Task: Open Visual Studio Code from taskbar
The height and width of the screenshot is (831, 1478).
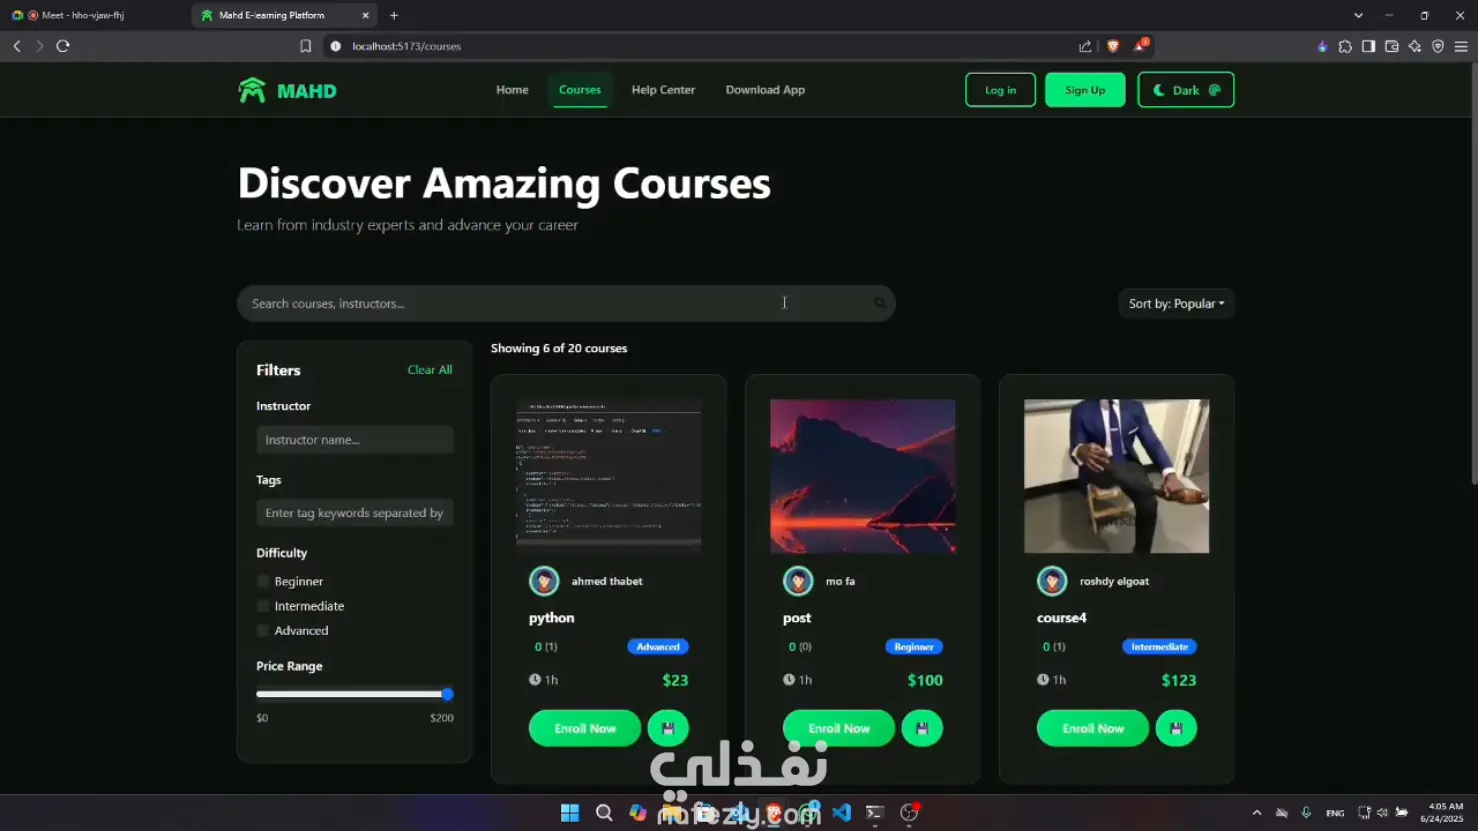Action: point(841,812)
